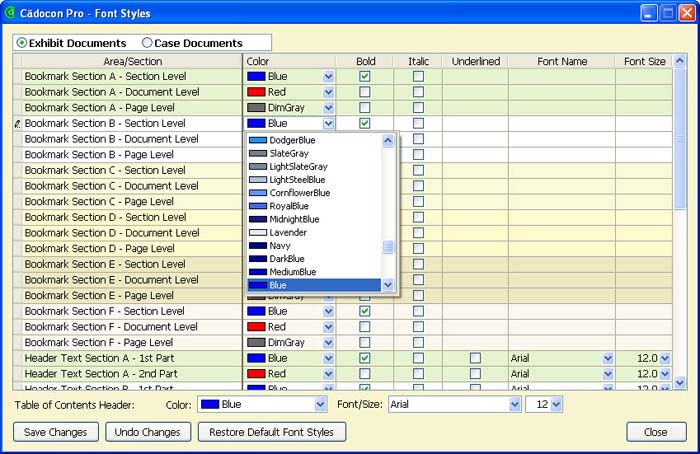This screenshot has width=700, height=454.
Task: Enable Italic for Bookmark Section A - Document Level
Action: (x=418, y=92)
